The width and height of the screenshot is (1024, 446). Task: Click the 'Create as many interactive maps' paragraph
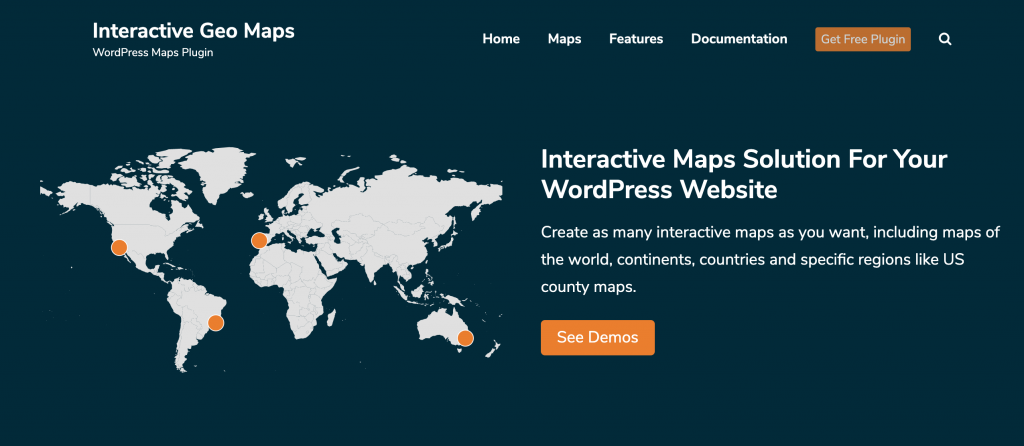[771, 260]
